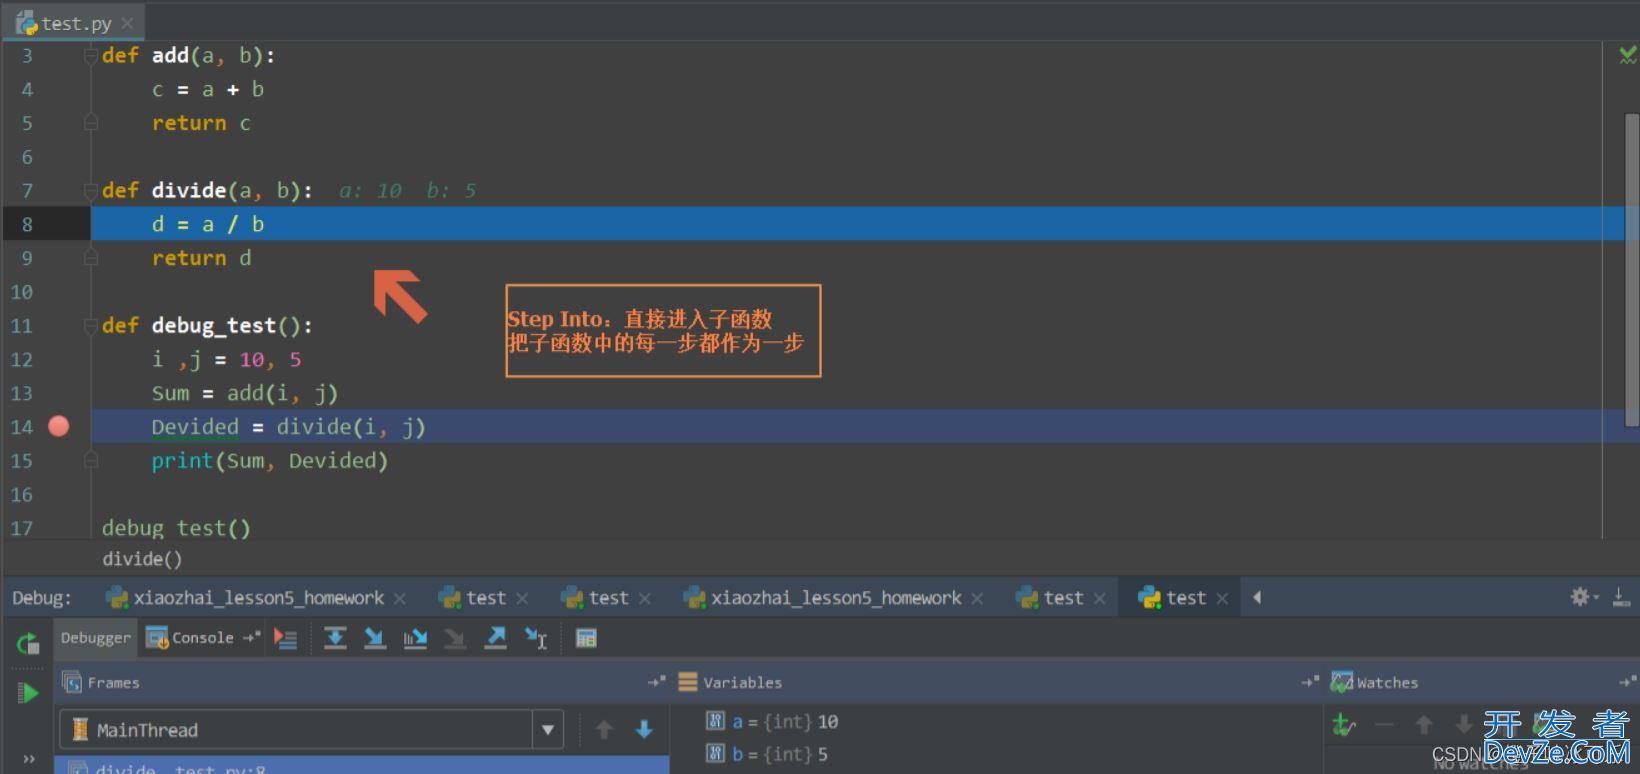1640x774 pixels.
Task: Show more debug actions chevron
Action: pos(28,759)
